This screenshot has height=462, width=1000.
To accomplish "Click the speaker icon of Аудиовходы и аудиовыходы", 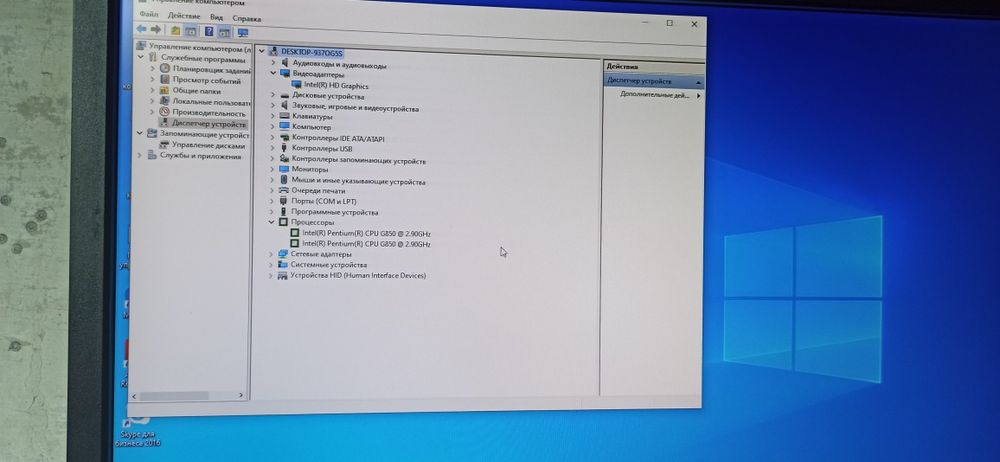I will (285, 64).
